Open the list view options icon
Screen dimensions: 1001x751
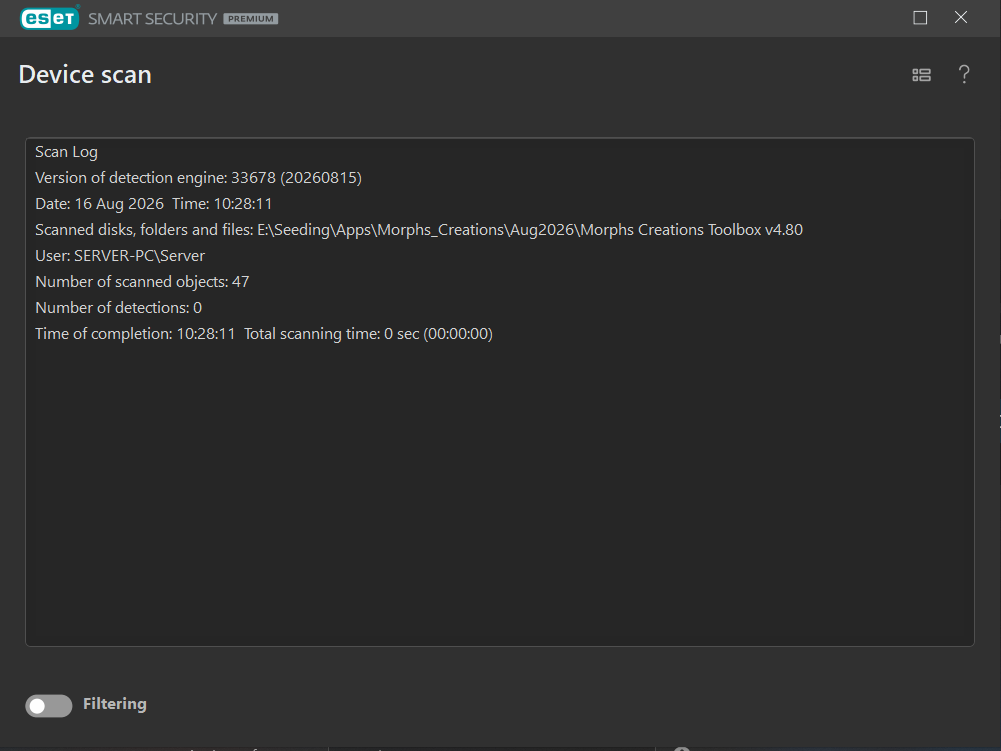(921, 75)
